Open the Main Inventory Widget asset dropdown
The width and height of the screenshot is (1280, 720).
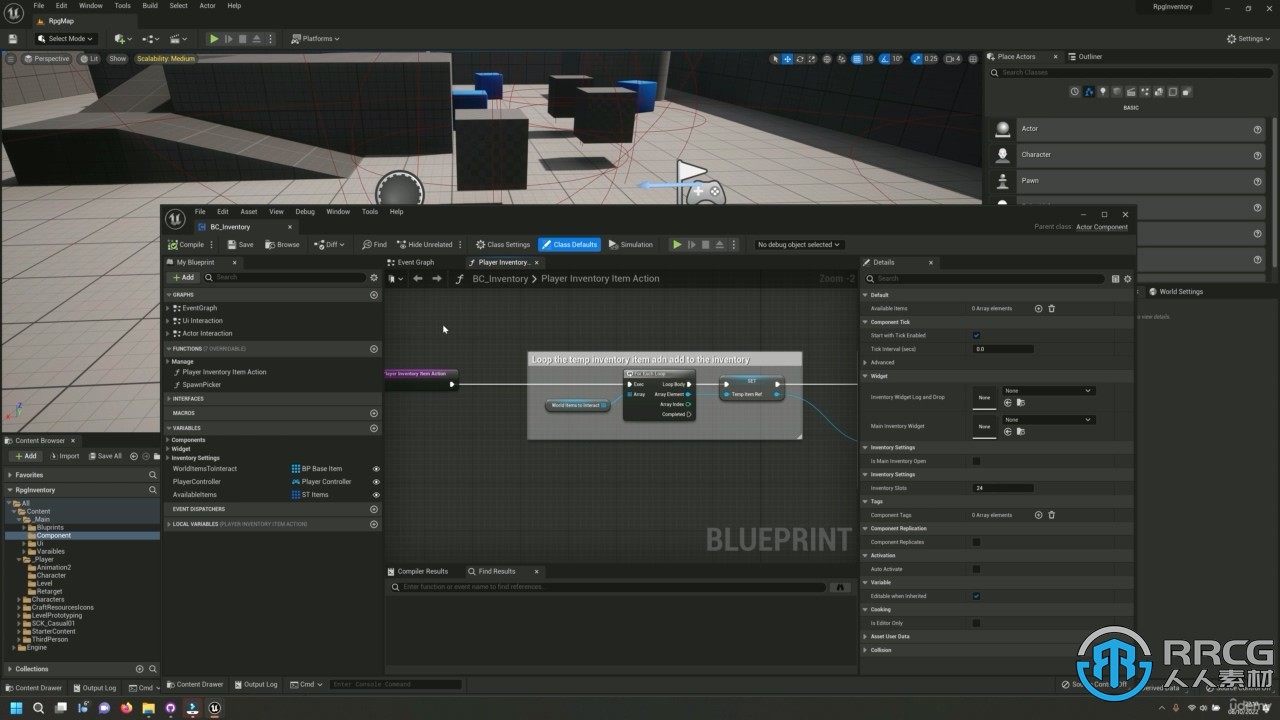(1048, 420)
